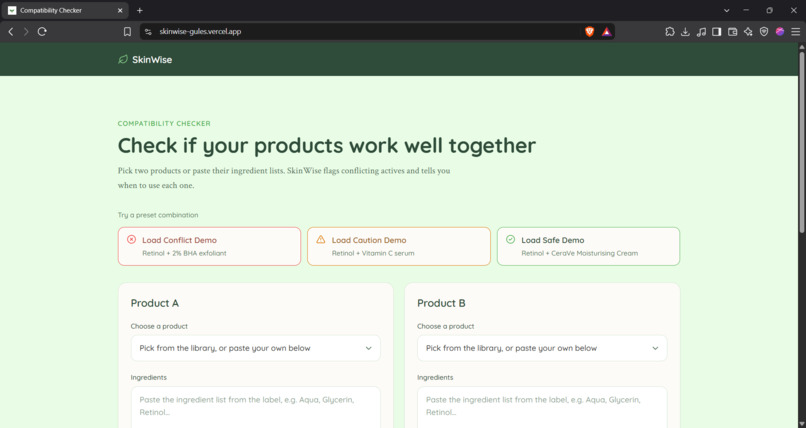Click the Brave Rewards triangle icon
806x428 pixels.
tap(607, 32)
